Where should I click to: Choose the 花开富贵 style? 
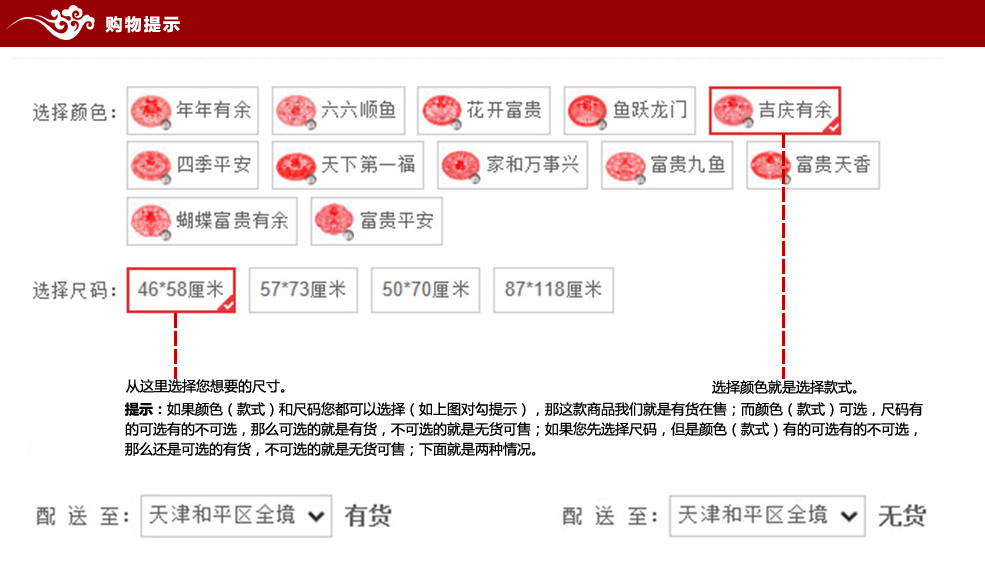click(484, 111)
